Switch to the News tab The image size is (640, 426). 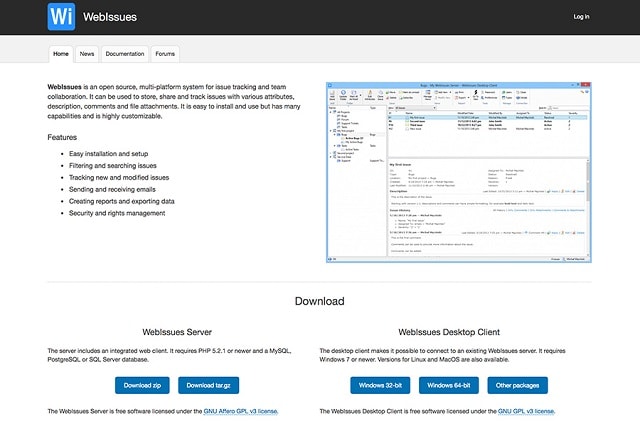[87, 54]
